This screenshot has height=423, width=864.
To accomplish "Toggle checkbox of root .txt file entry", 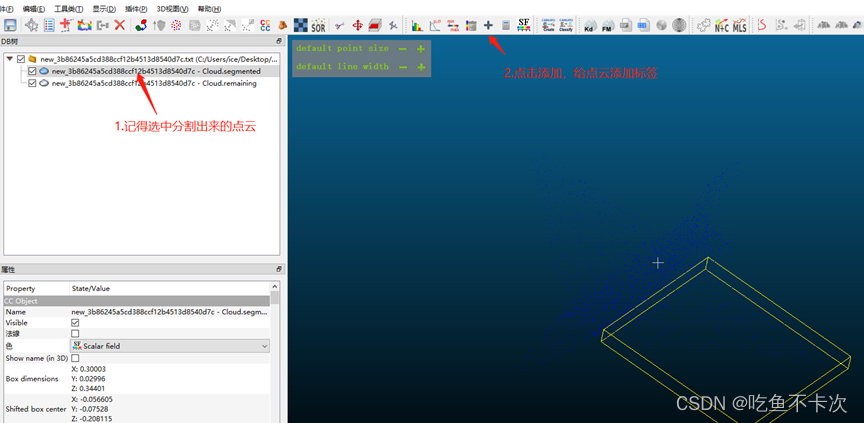I will pos(21,58).
